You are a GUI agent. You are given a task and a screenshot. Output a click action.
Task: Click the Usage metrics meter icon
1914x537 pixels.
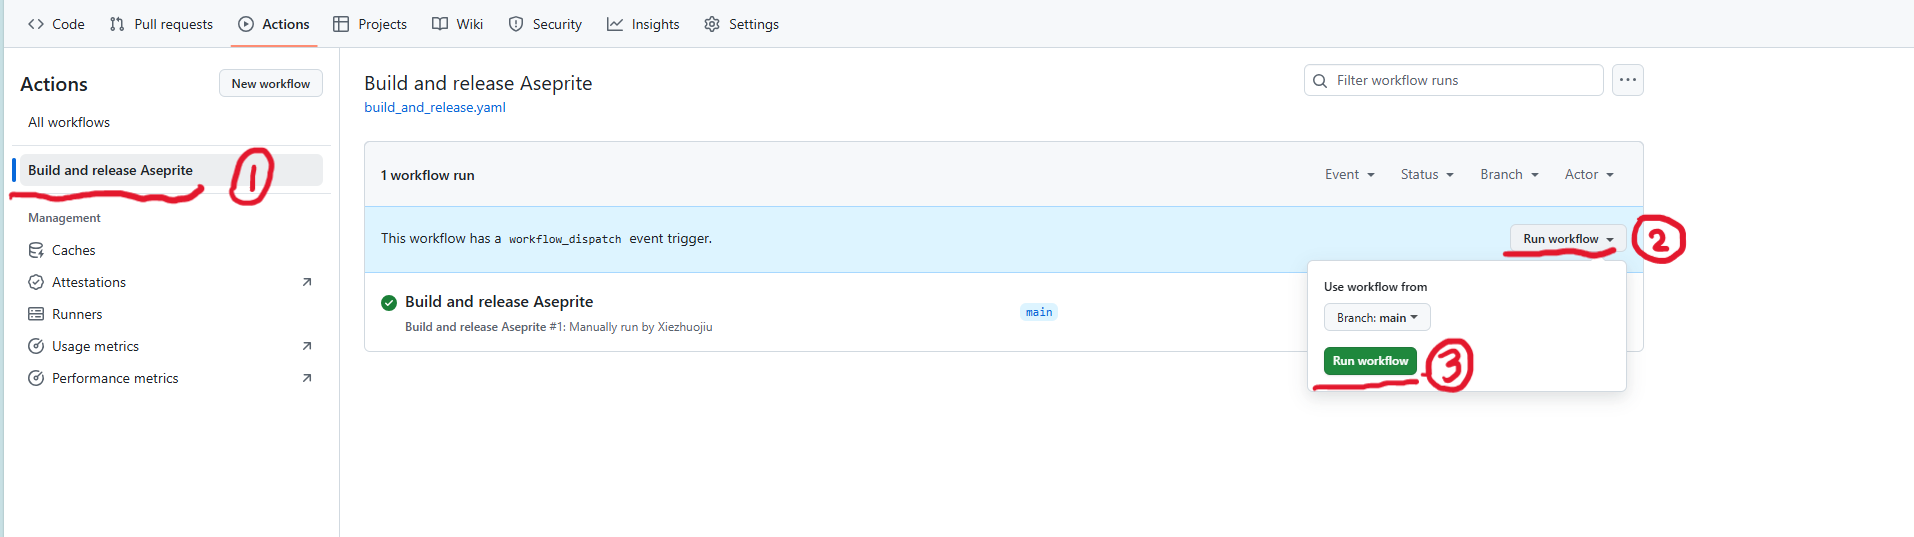(x=36, y=346)
